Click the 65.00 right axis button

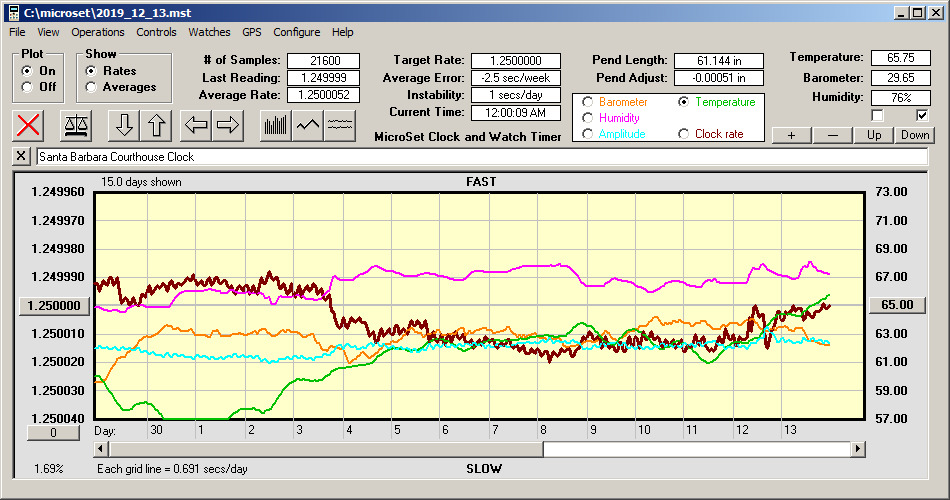(x=897, y=305)
